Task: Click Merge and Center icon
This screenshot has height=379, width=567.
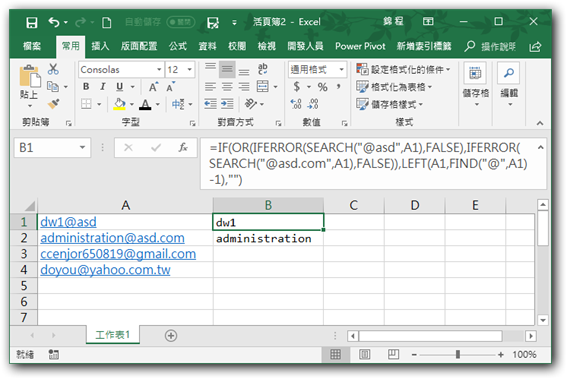Action: (x=263, y=86)
